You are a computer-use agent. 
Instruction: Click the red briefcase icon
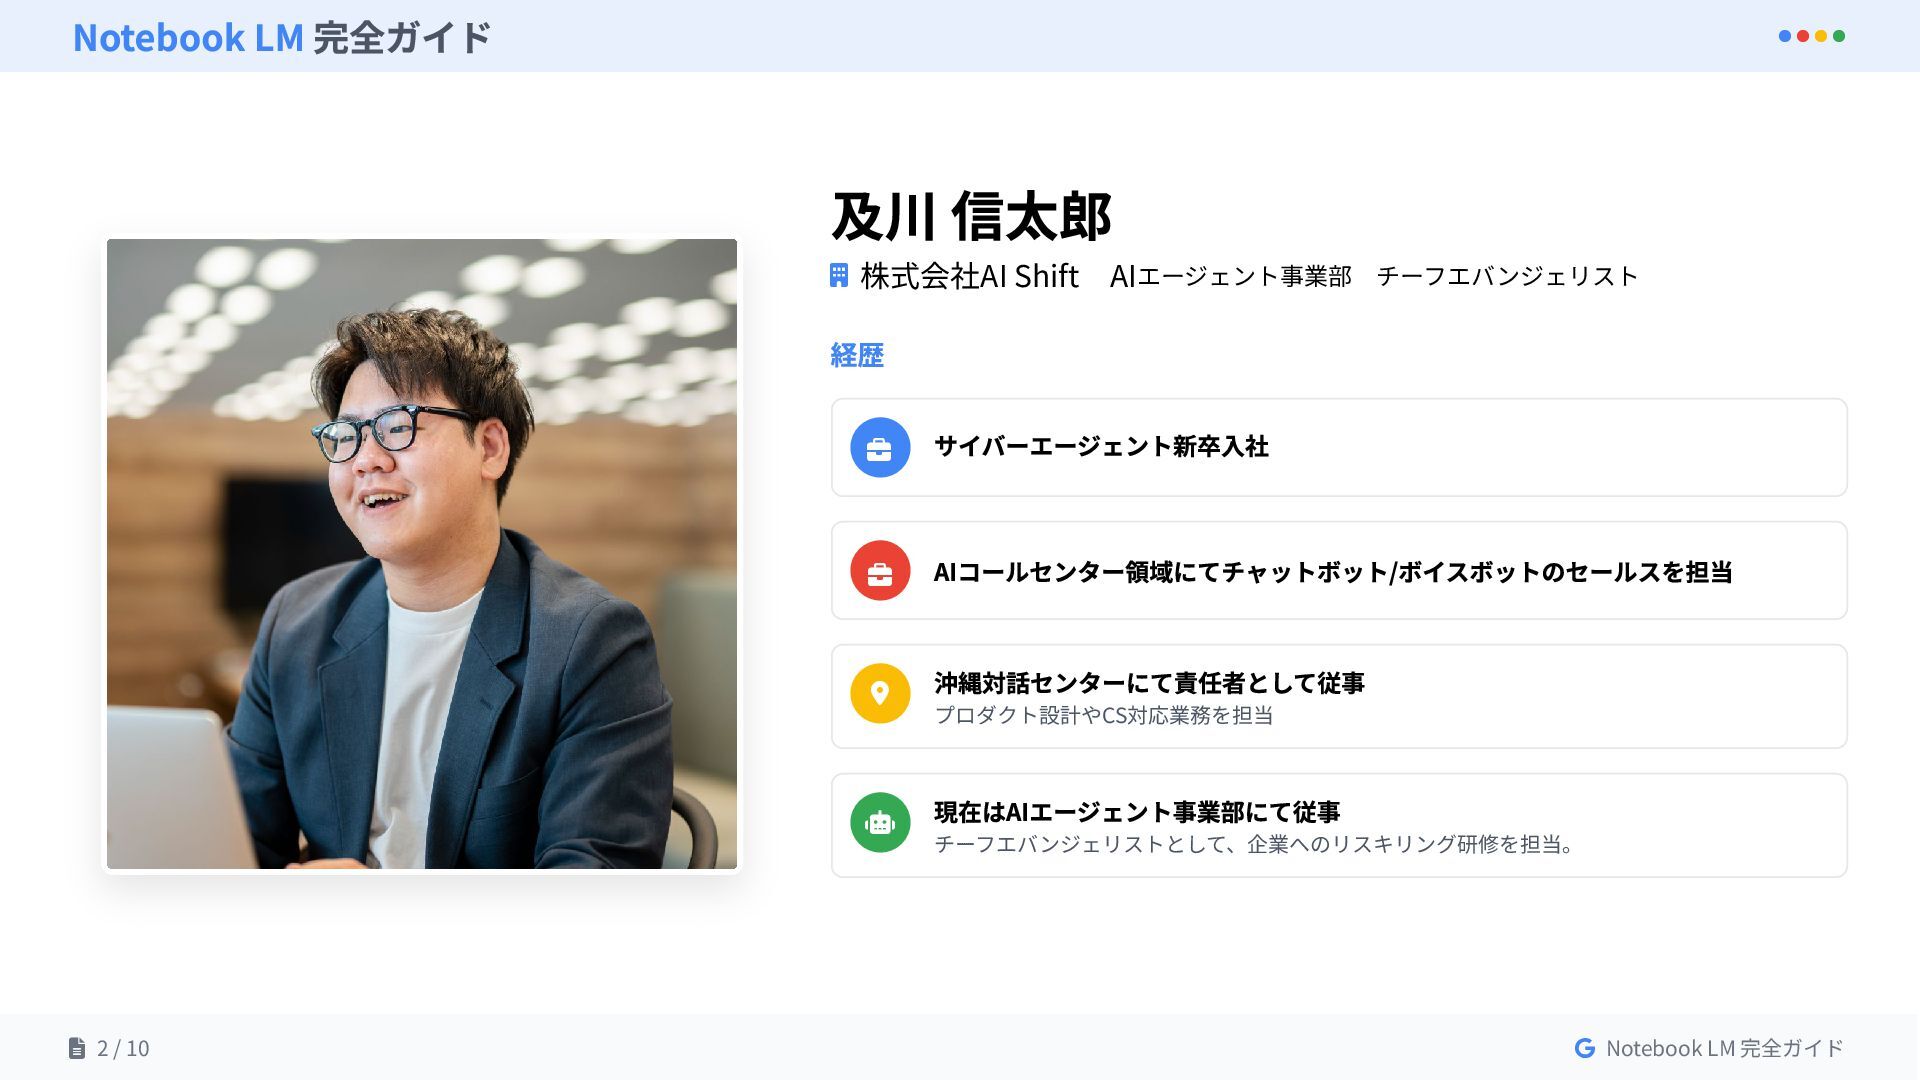click(x=880, y=571)
